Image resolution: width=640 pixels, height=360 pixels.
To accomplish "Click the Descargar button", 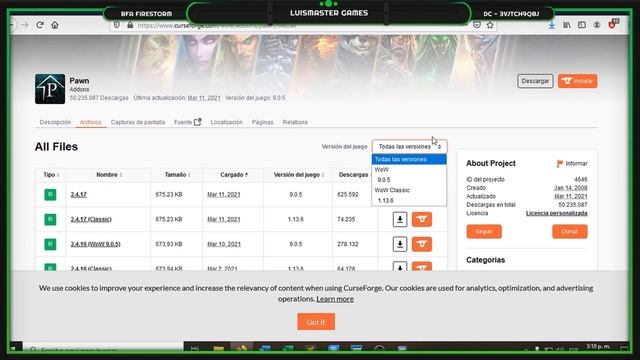I will tap(535, 81).
